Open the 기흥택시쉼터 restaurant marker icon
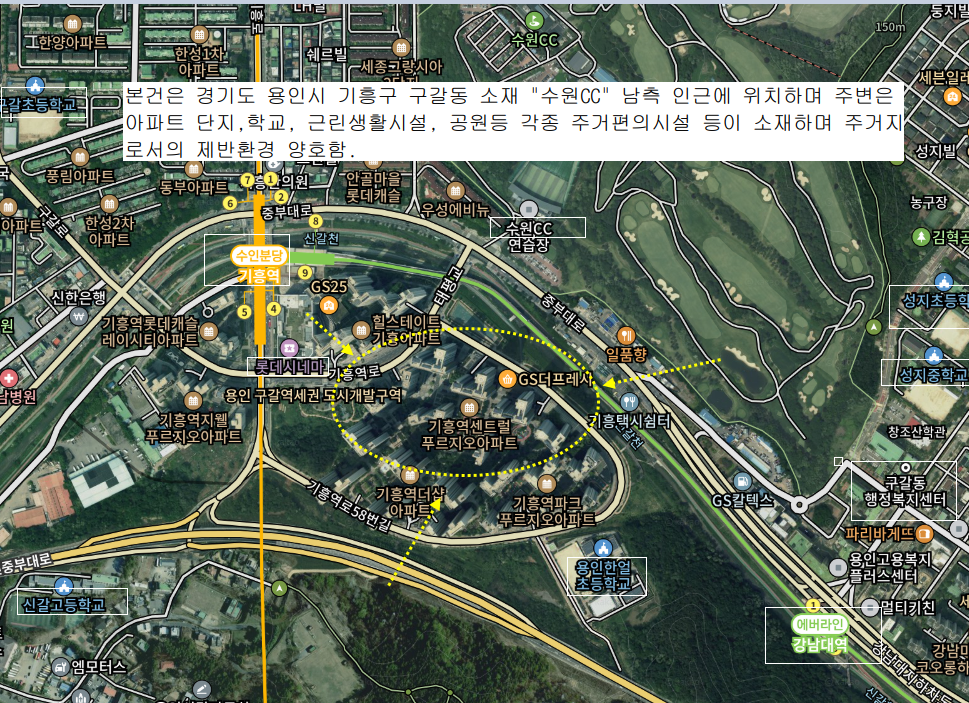Screen dimensions: 969x703 (628, 402)
